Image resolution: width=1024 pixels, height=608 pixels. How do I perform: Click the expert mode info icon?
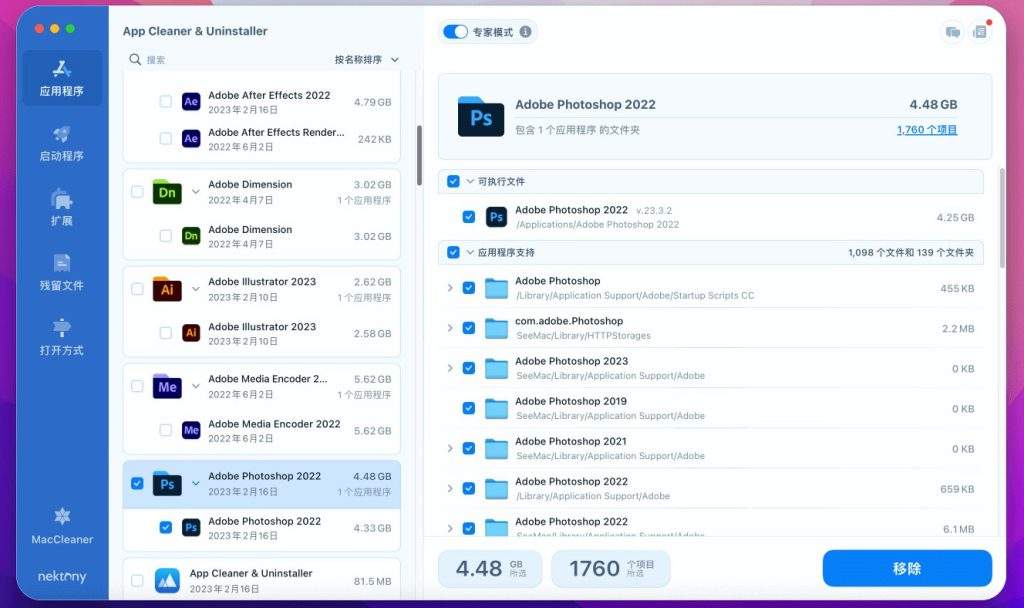click(526, 32)
